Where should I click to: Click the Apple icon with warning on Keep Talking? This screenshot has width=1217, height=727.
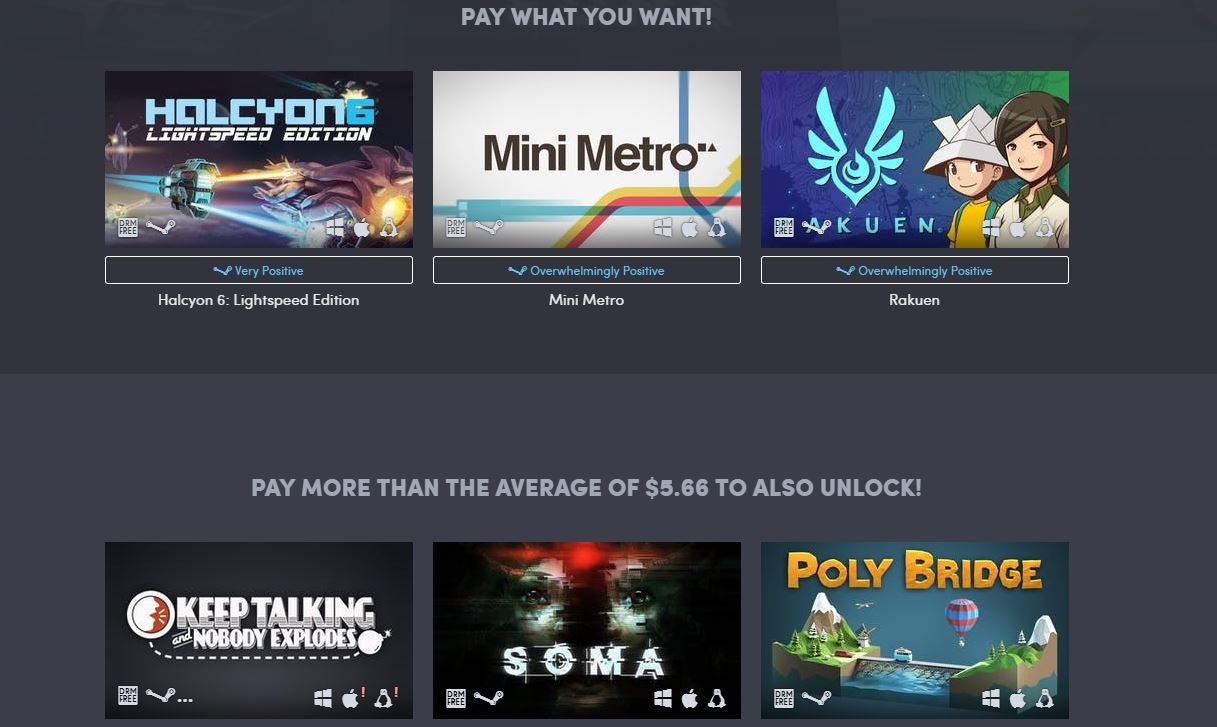click(x=353, y=697)
